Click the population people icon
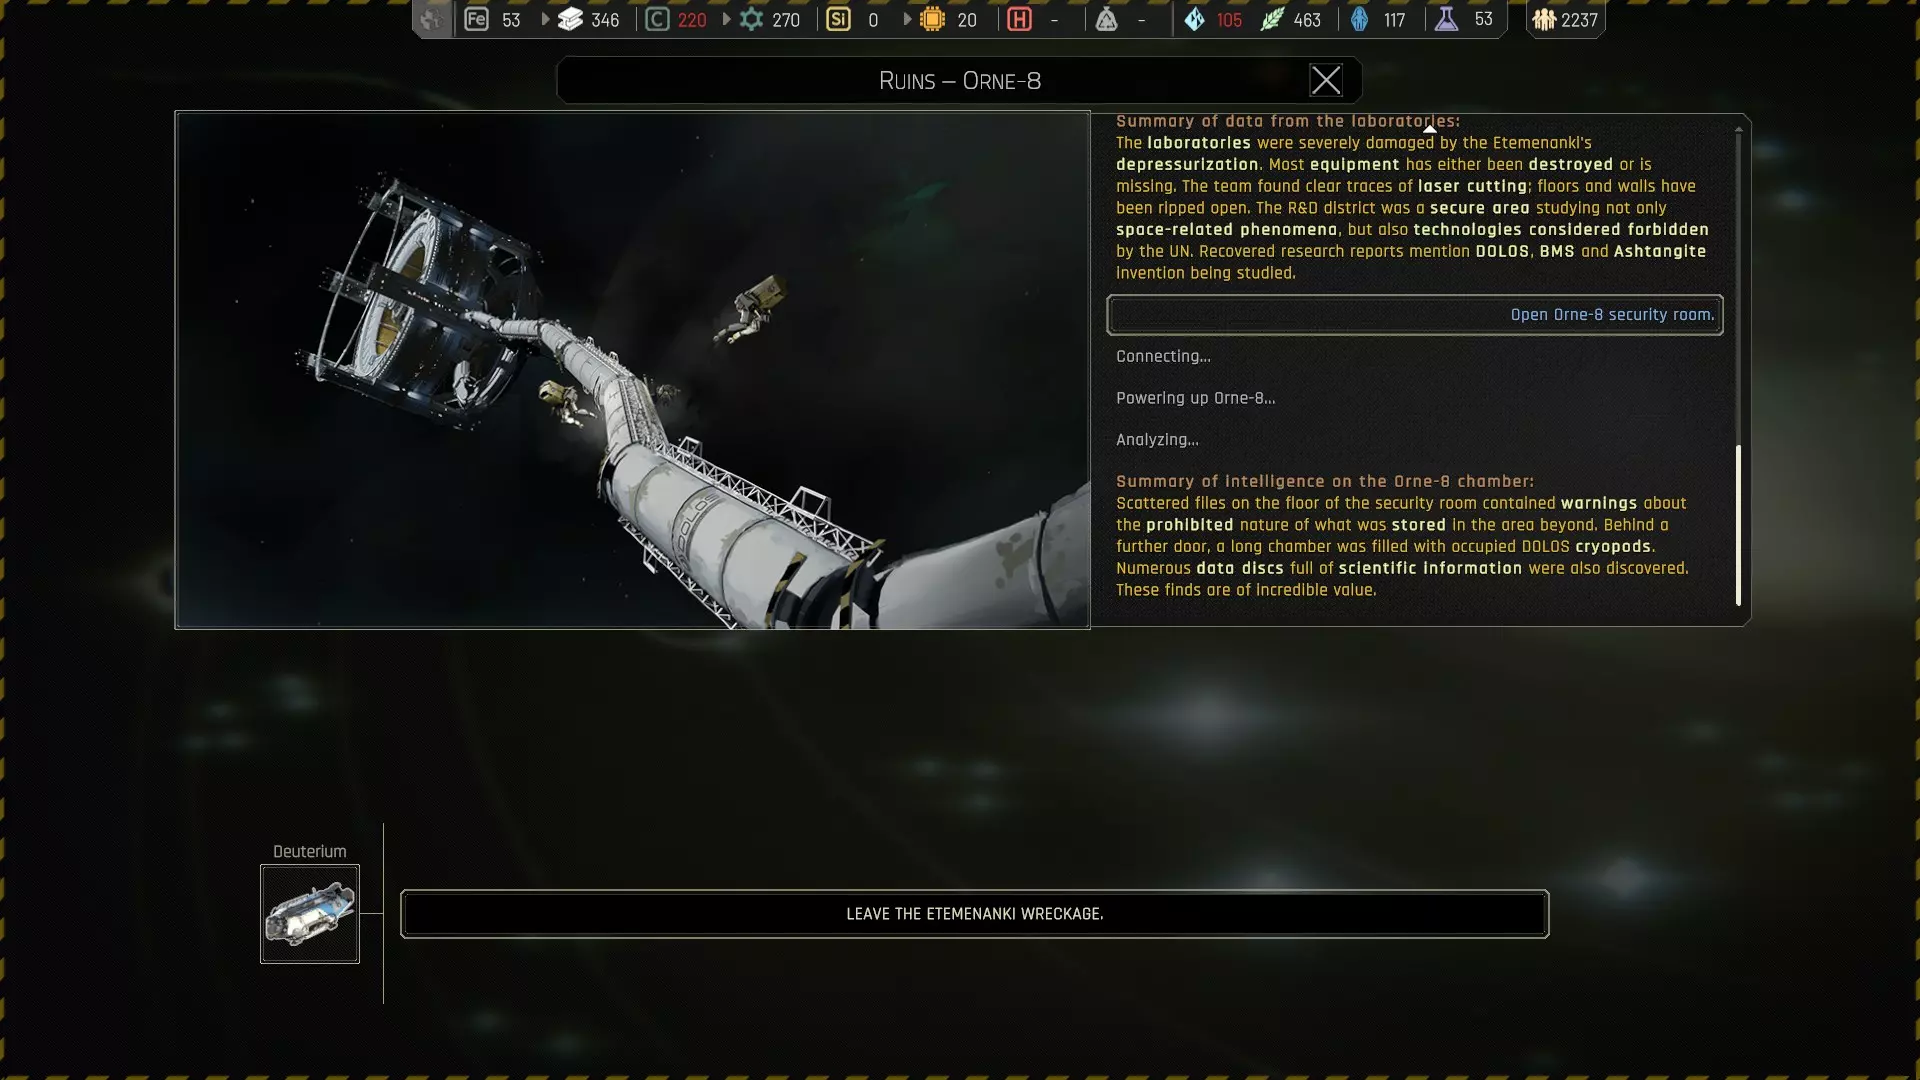The height and width of the screenshot is (1080, 1920). coord(1544,19)
